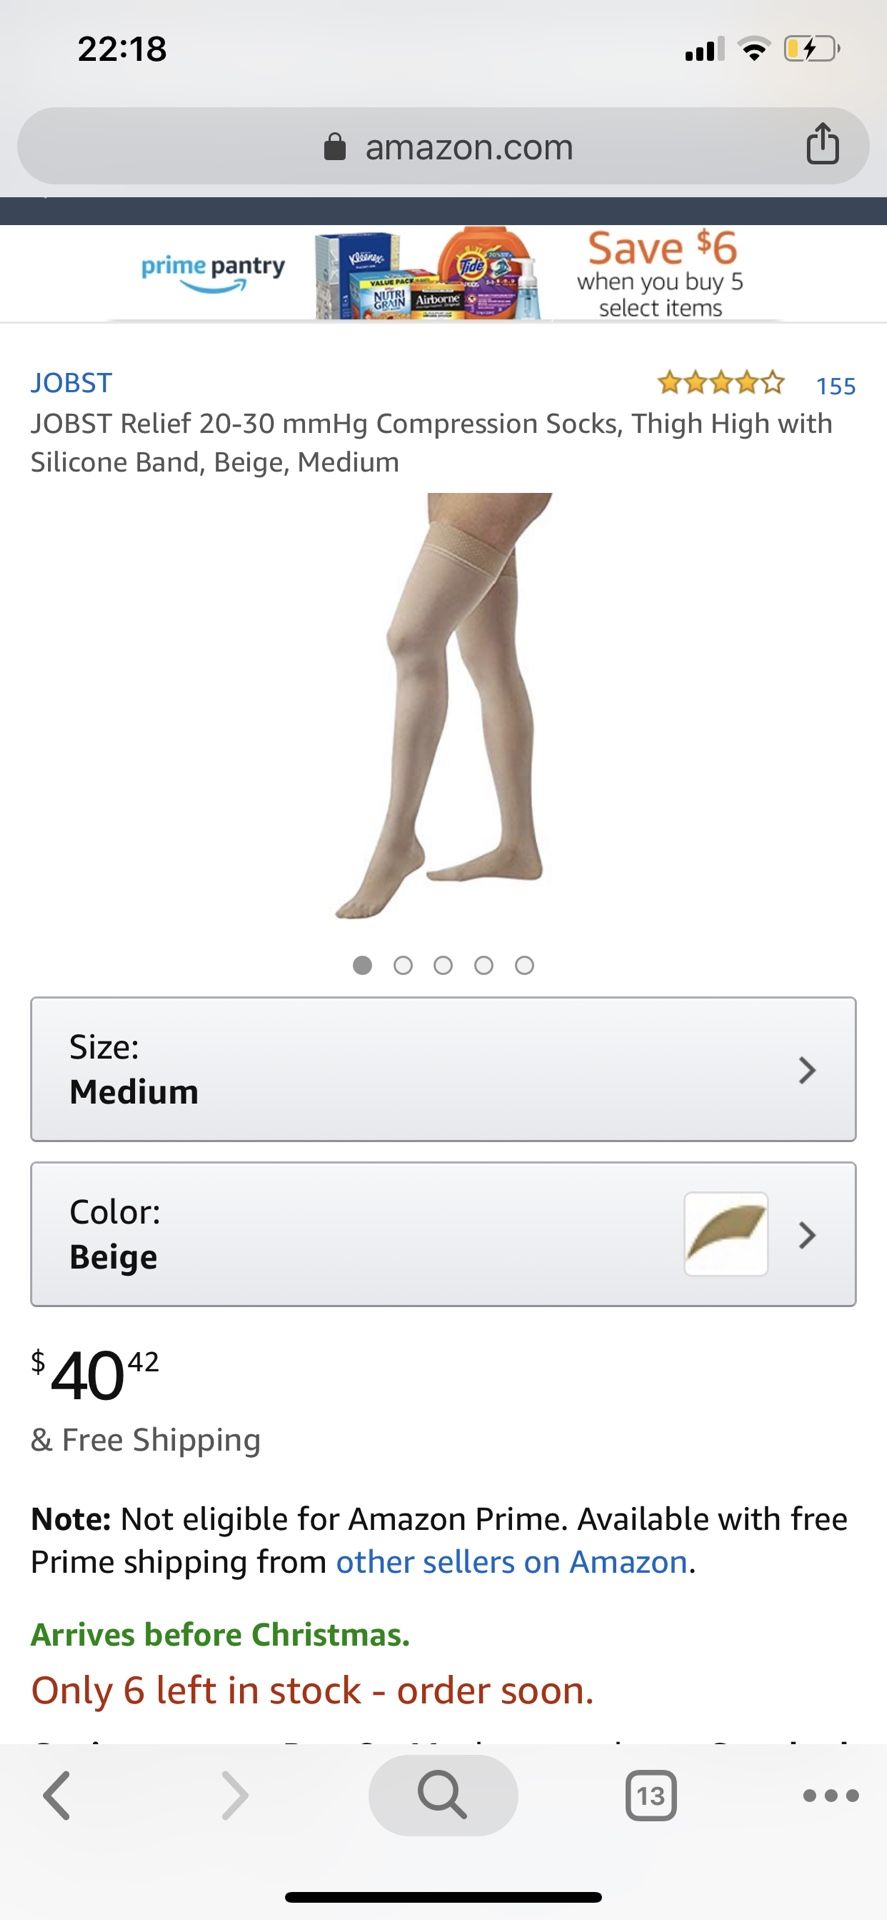Open the Size Medium selector
887x1920 pixels.
click(443, 1069)
